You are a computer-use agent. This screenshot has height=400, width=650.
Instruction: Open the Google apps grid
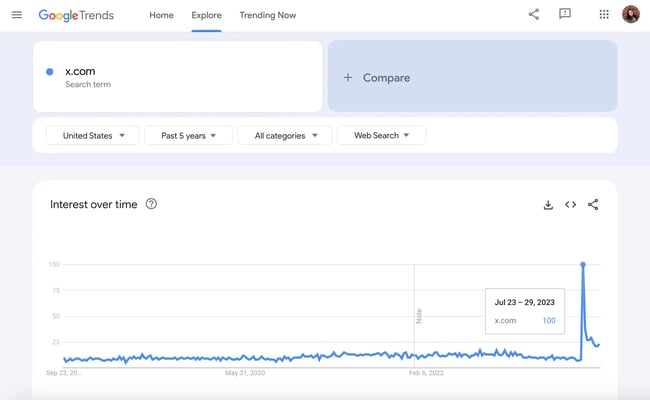click(x=604, y=15)
